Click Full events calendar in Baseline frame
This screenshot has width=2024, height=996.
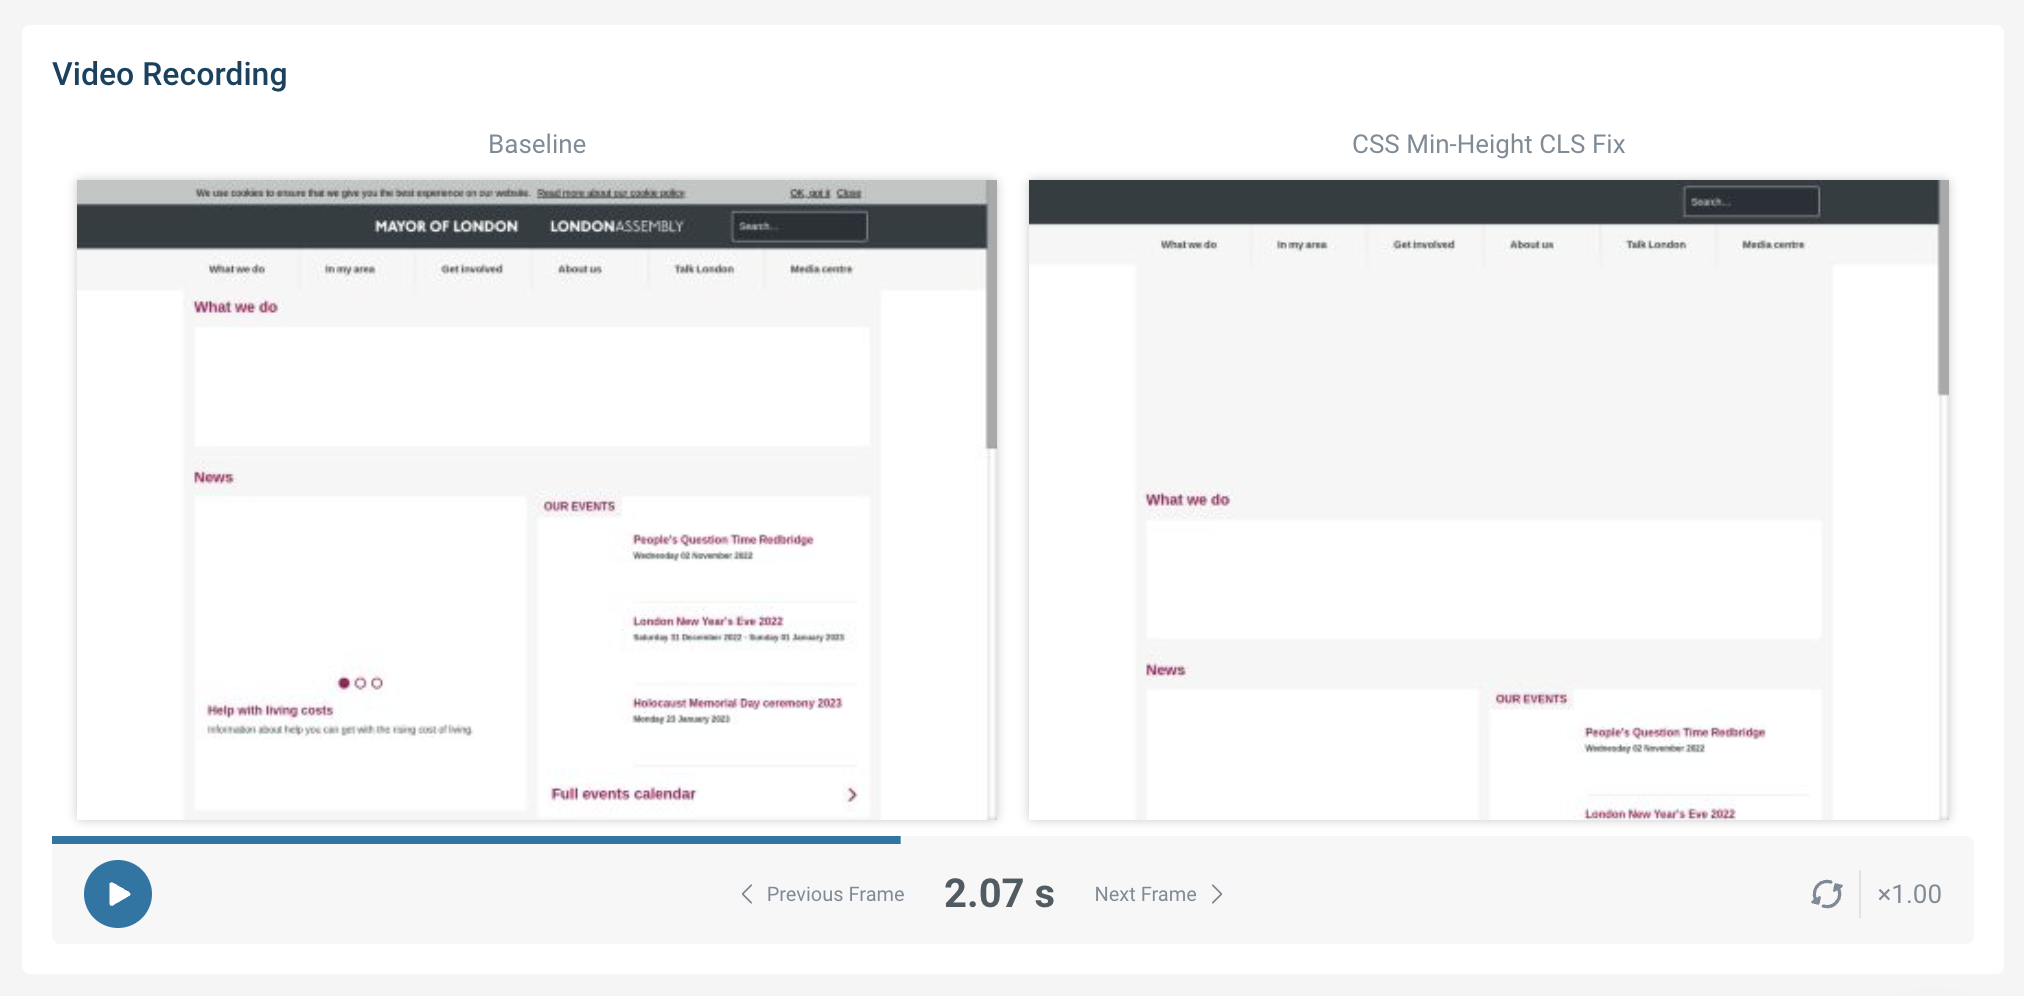coord(623,794)
